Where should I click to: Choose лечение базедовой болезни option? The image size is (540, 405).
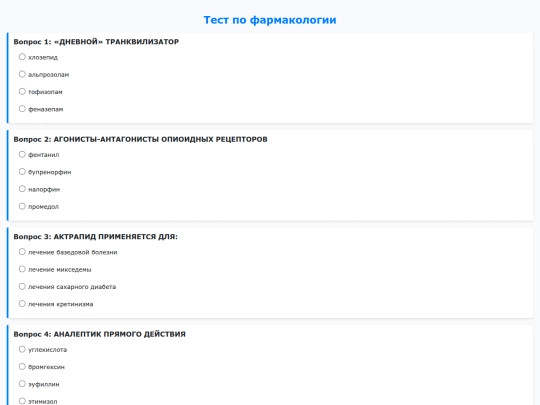pos(22,252)
